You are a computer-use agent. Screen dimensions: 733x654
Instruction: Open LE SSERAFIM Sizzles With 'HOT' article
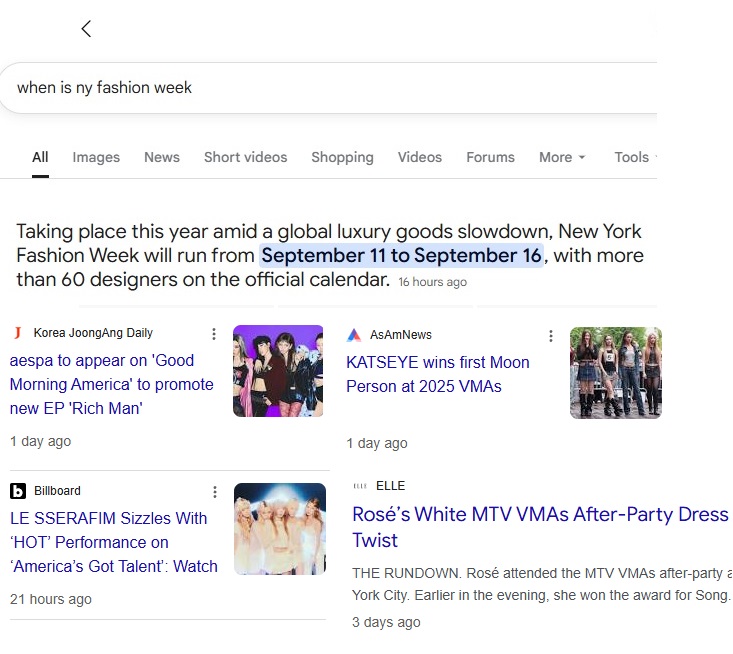(x=114, y=542)
